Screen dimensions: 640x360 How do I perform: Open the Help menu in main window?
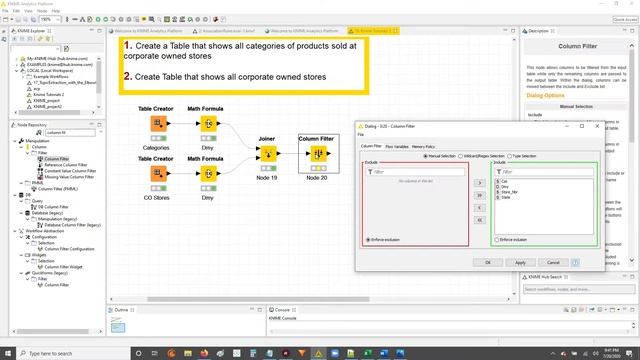[56, 11]
